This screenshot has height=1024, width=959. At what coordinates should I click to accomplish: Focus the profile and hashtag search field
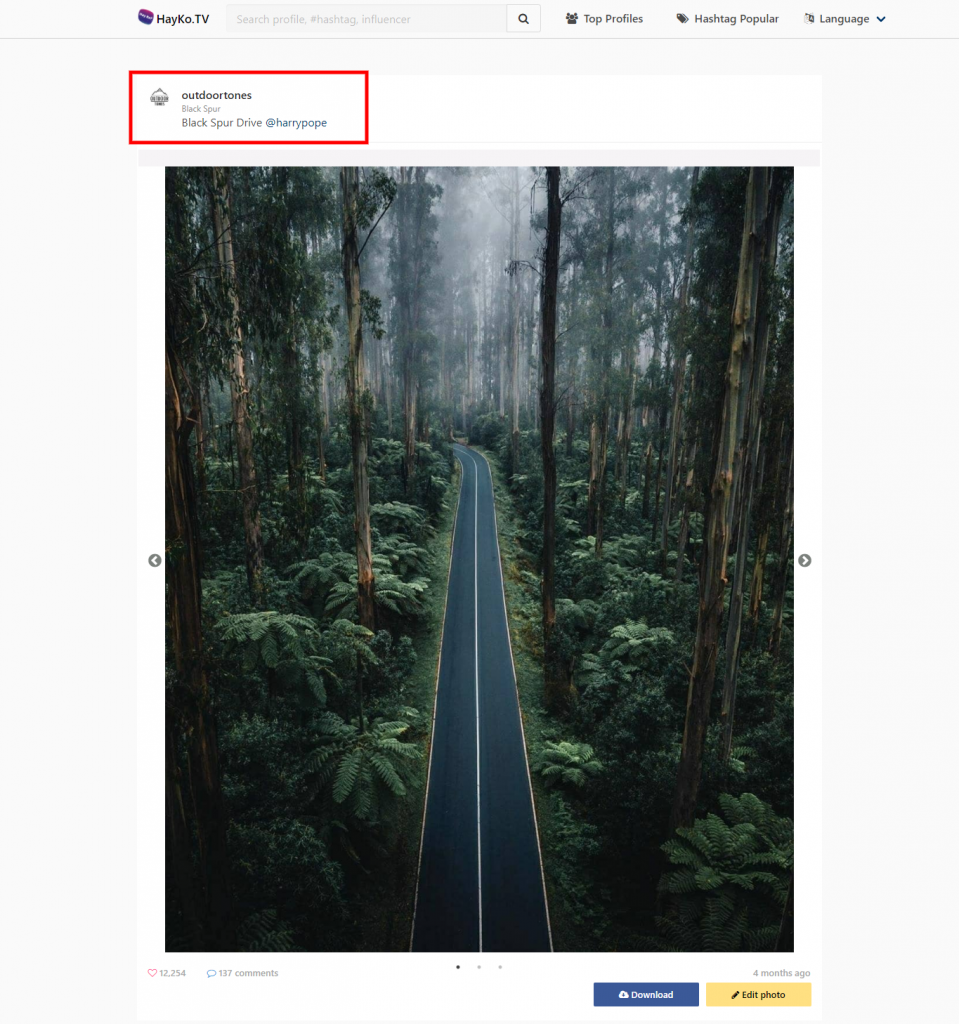(366, 19)
